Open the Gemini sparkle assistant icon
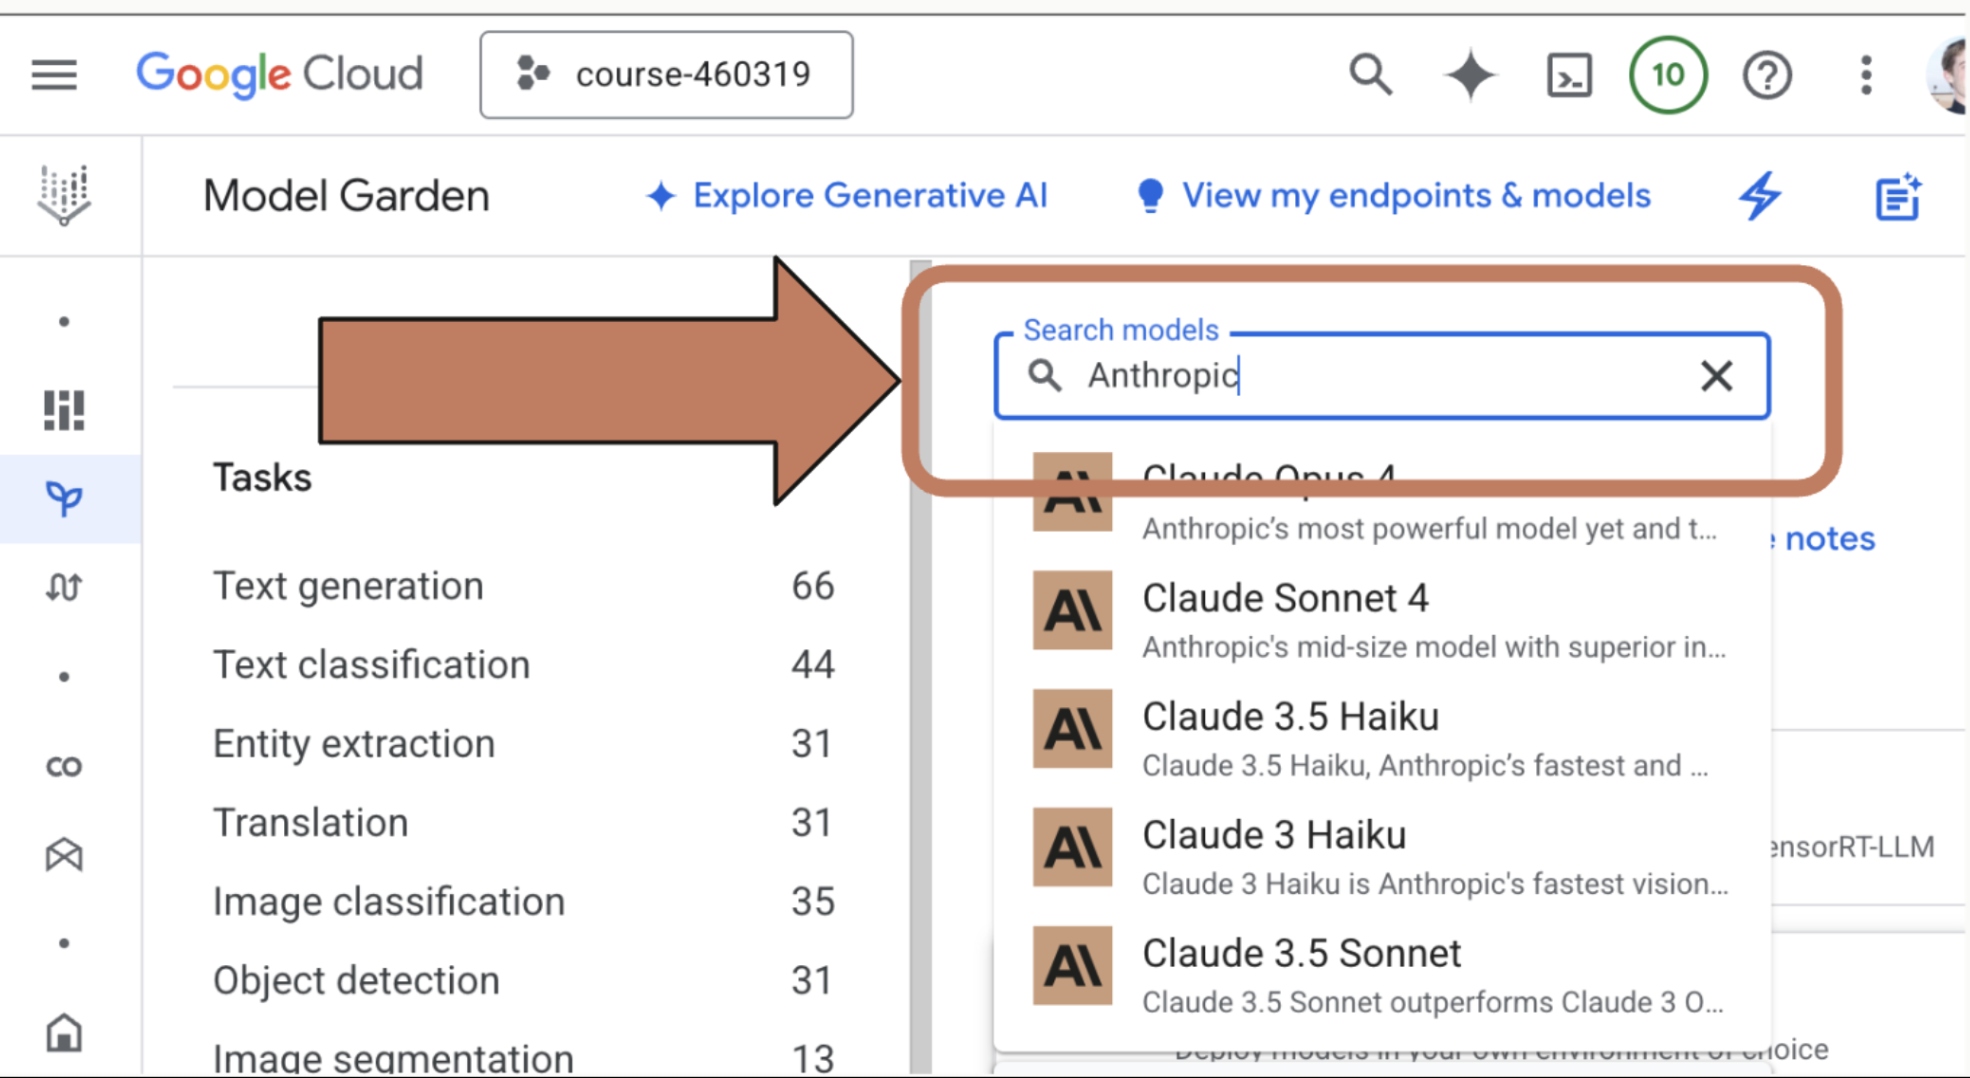This screenshot has height=1078, width=1970. tap(1470, 75)
